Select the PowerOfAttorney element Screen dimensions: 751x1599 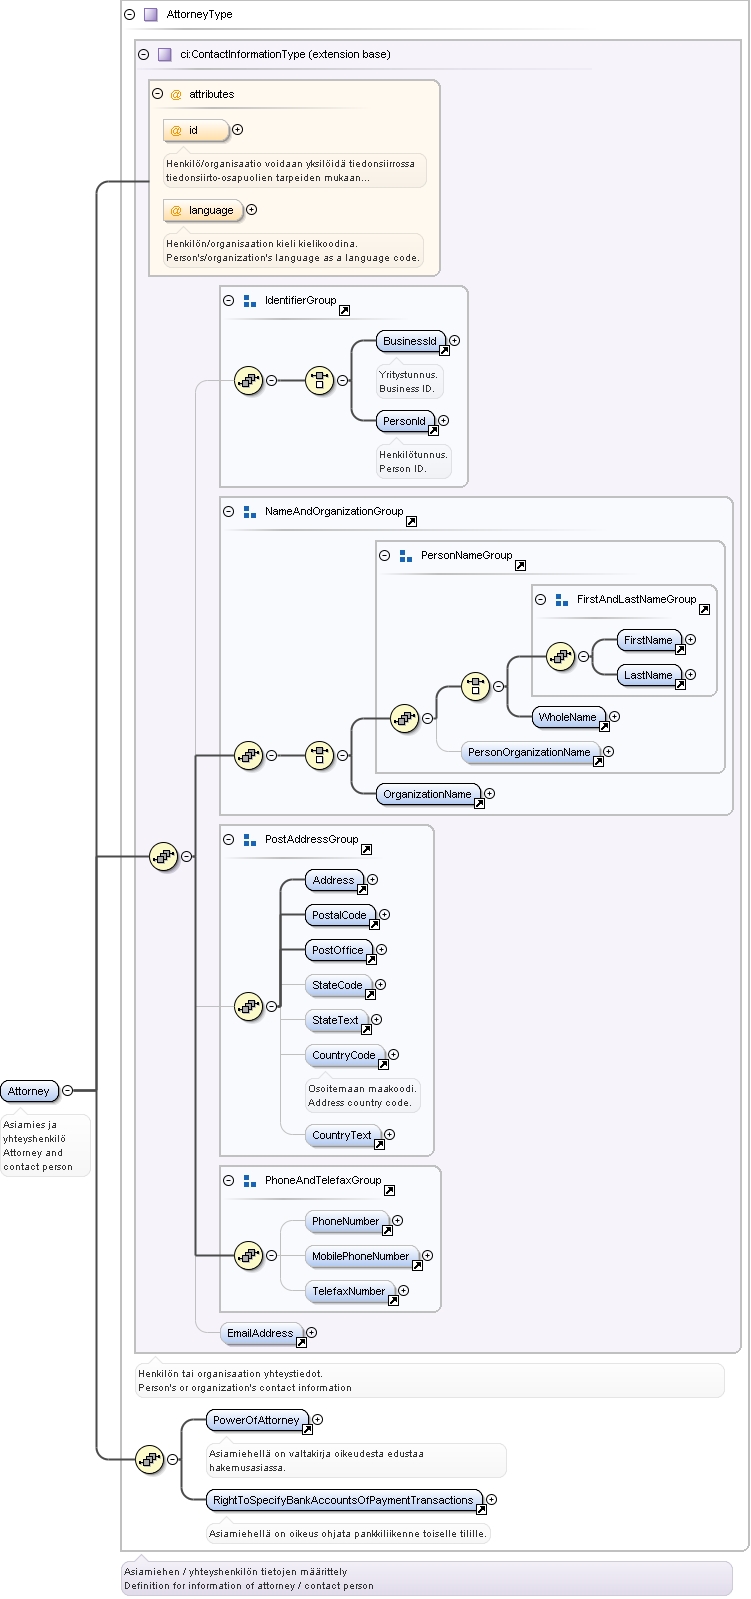(257, 1420)
